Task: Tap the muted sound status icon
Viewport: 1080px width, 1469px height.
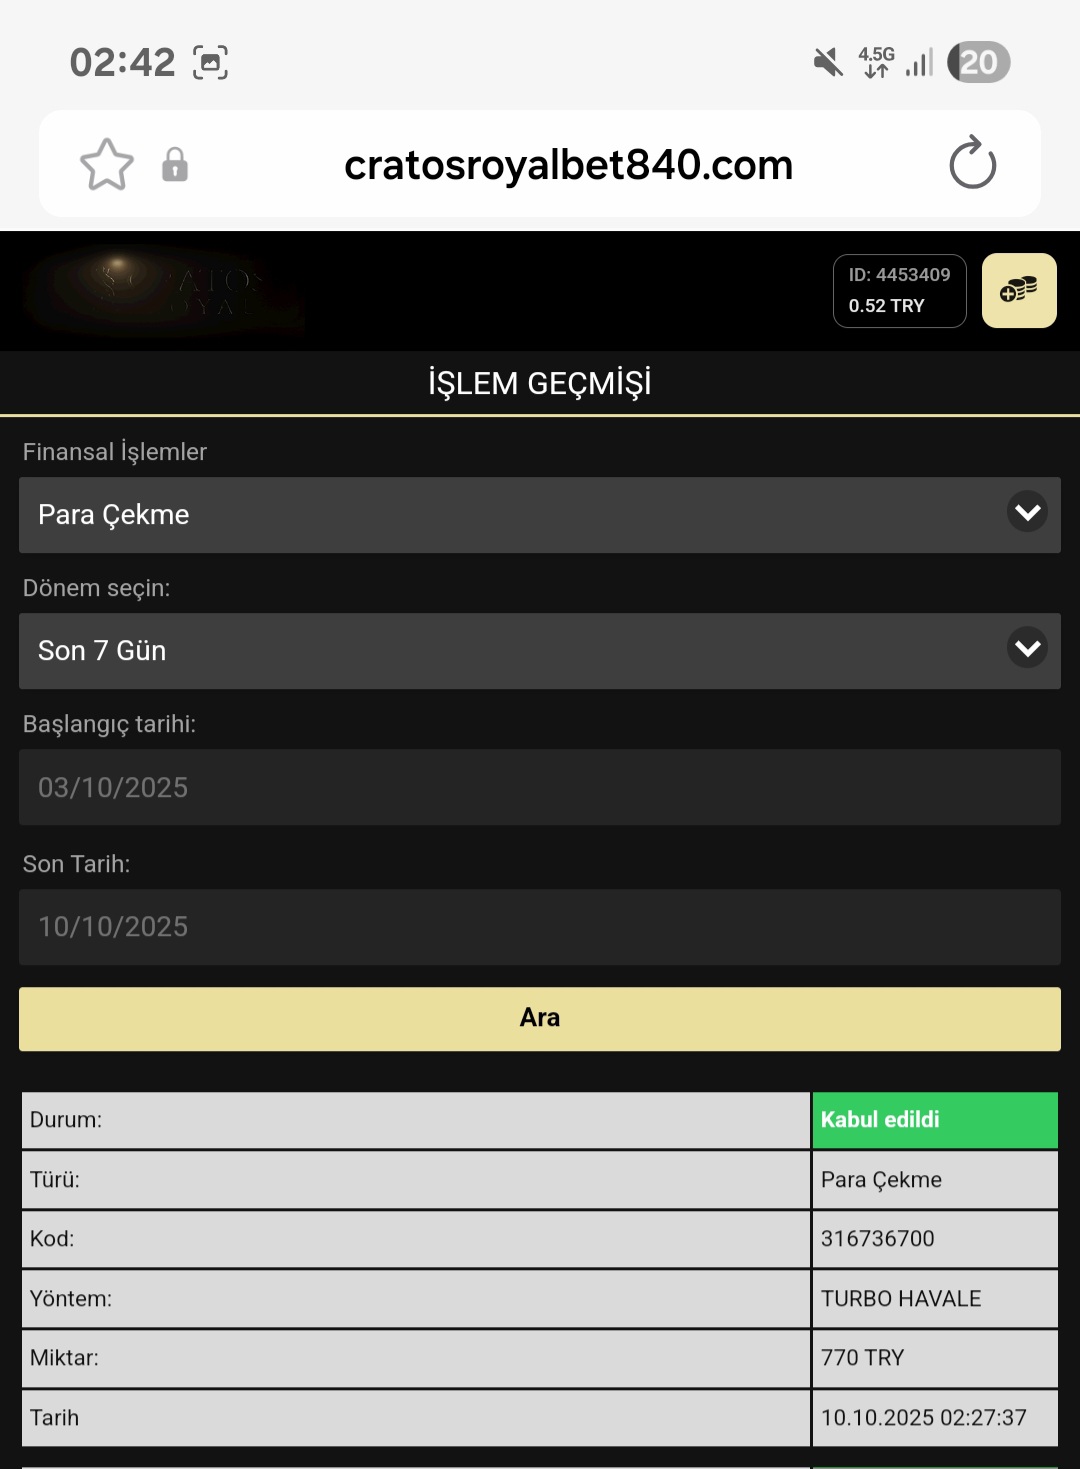Action: (x=828, y=62)
